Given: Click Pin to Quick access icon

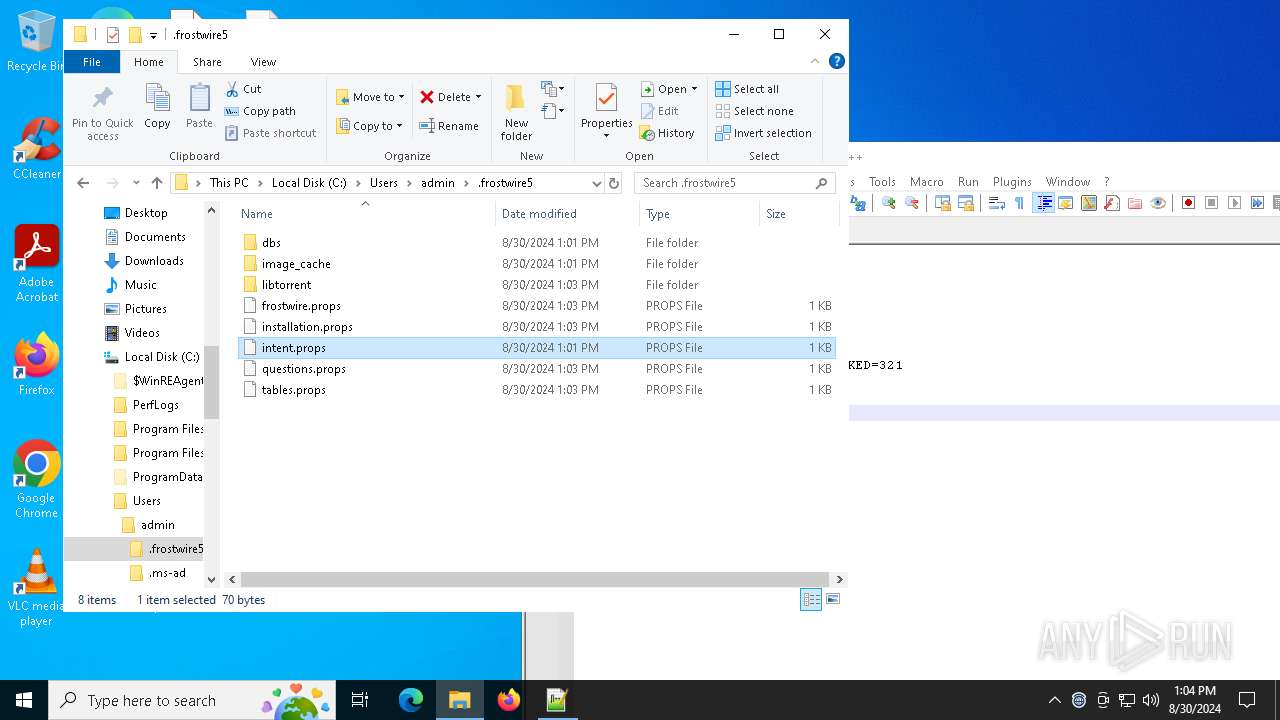Looking at the screenshot, I should pyautogui.click(x=102, y=112).
